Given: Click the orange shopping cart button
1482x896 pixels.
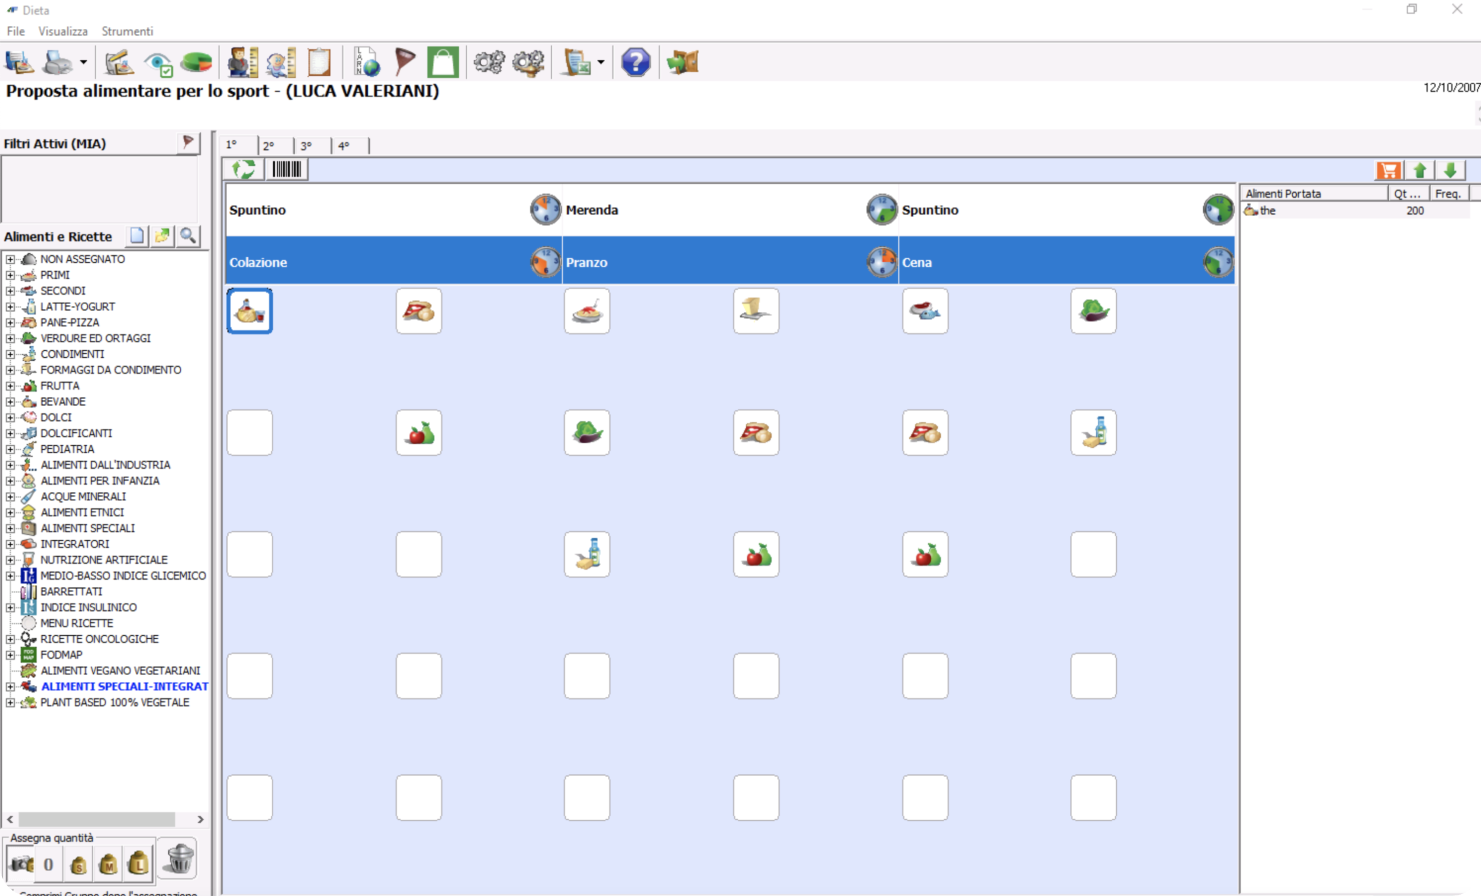Looking at the screenshot, I should pyautogui.click(x=1389, y=171).
